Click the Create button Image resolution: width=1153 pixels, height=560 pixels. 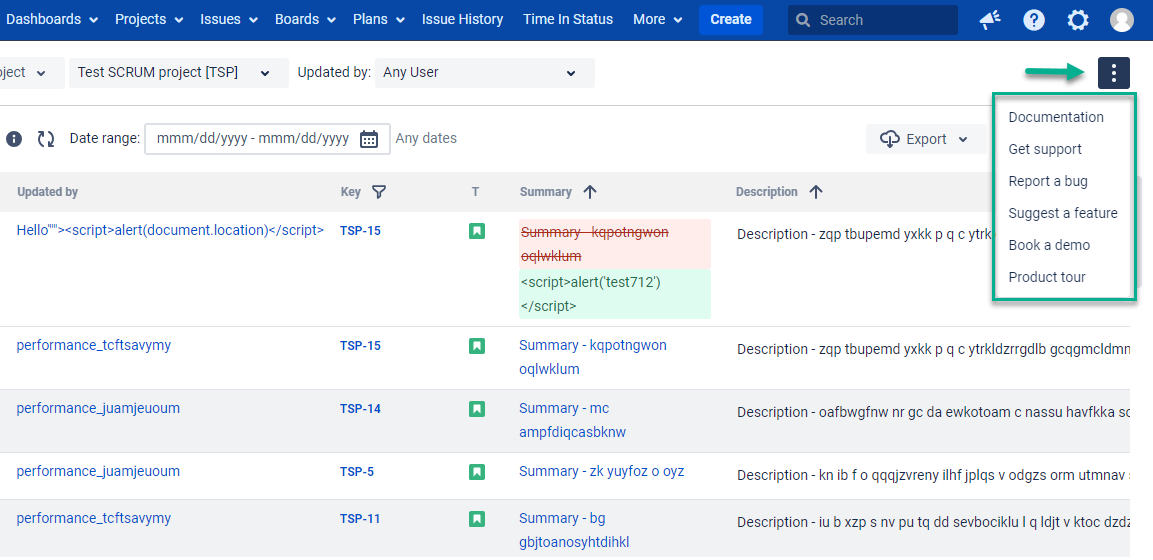tap(730, 19)
